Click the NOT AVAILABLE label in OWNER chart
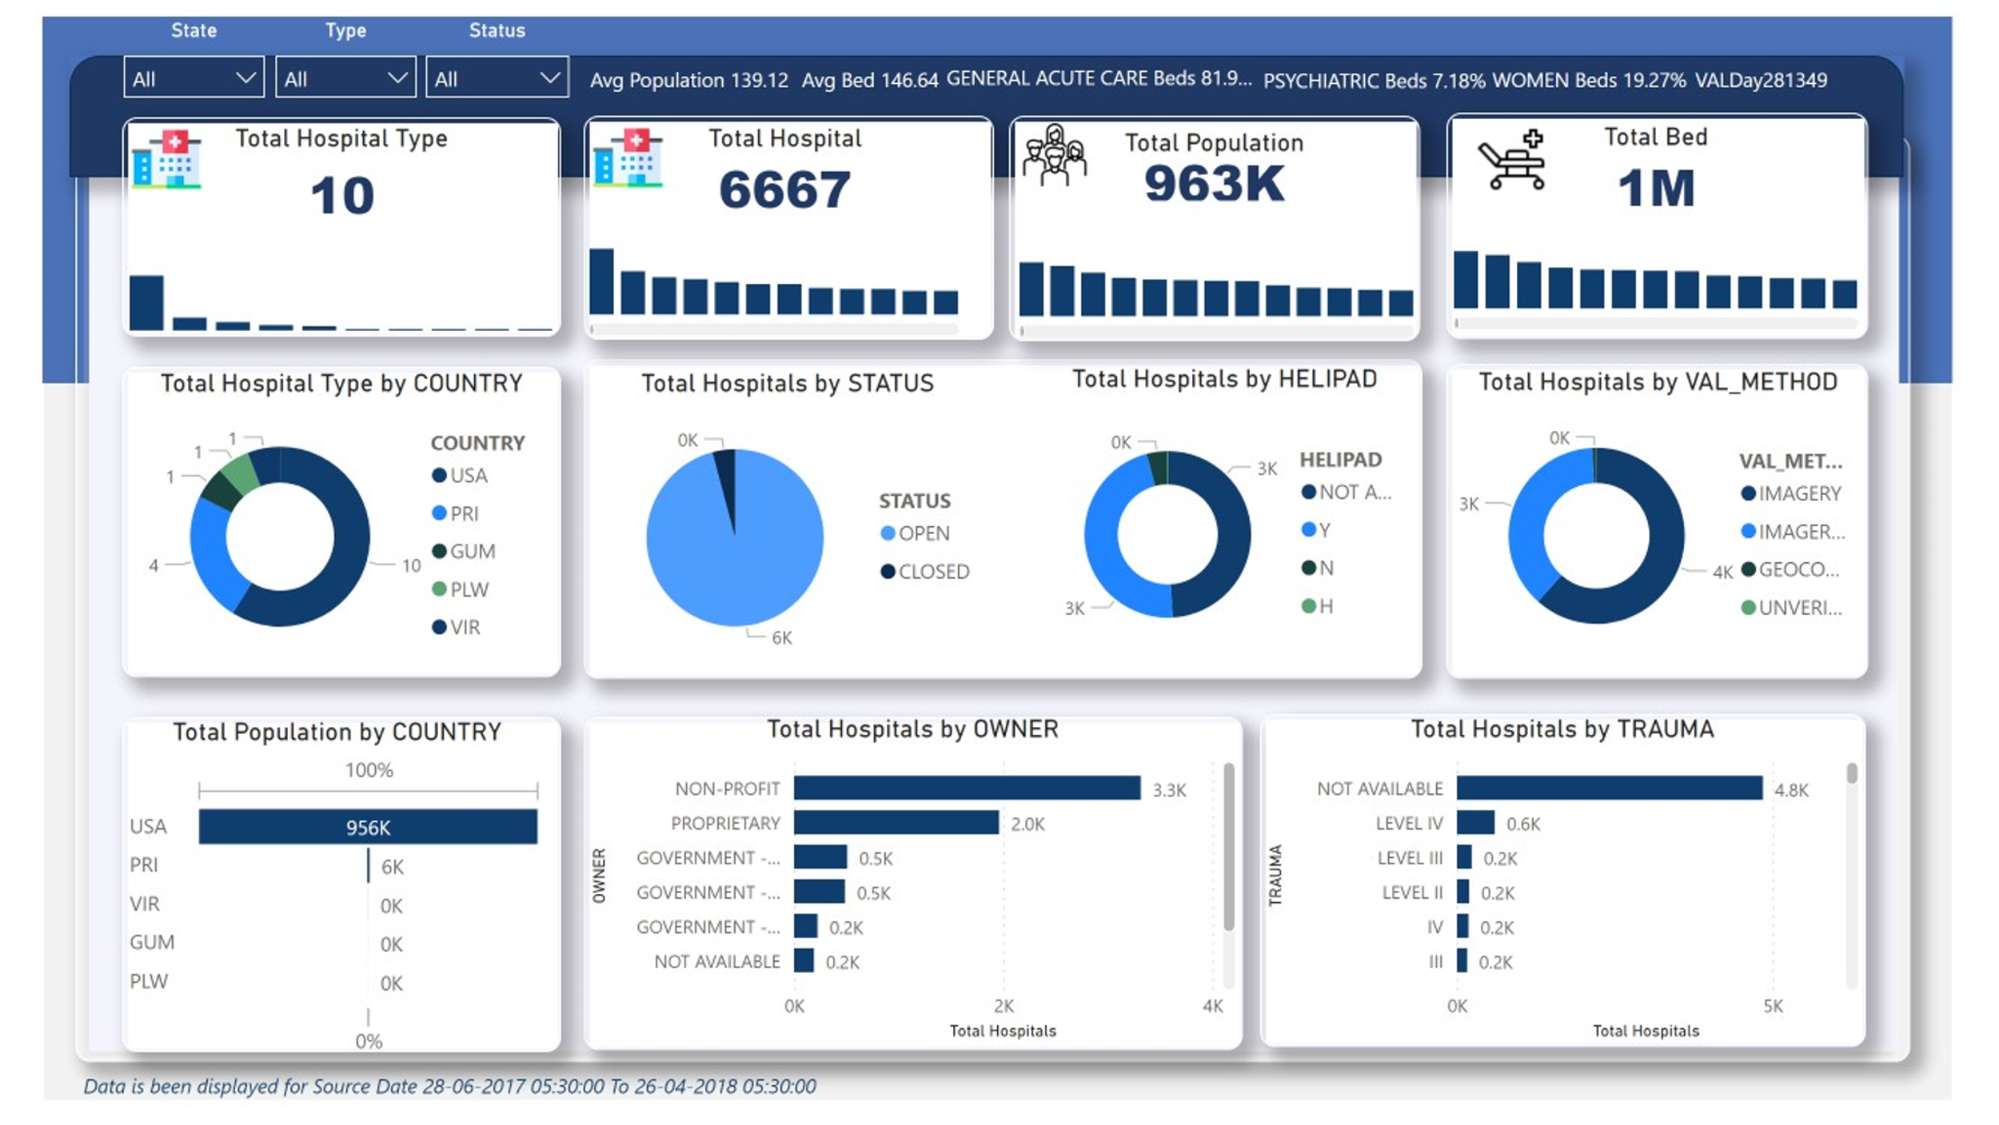Image resolution: width=1999 pixels, height=1125 pixels. tap(717, 961)
